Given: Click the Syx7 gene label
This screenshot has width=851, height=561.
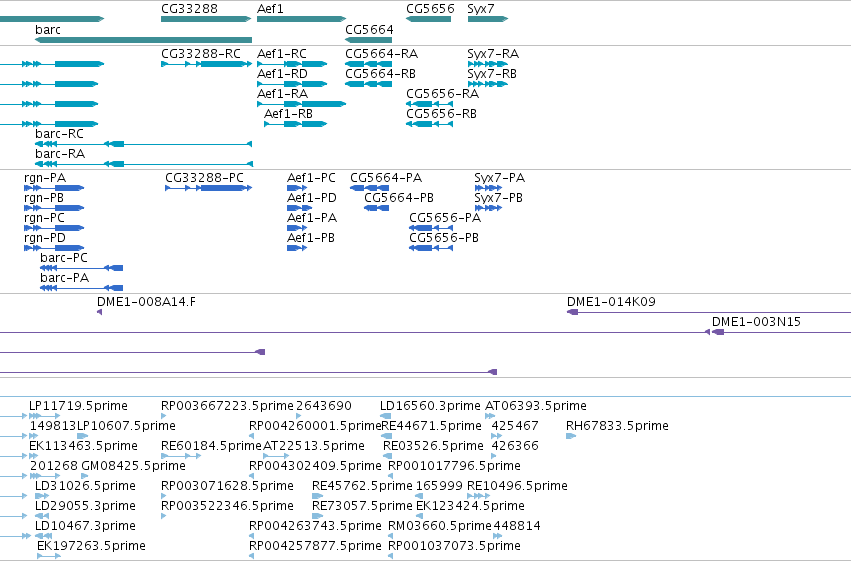Looking at the screenshot, I should [481, 9].
